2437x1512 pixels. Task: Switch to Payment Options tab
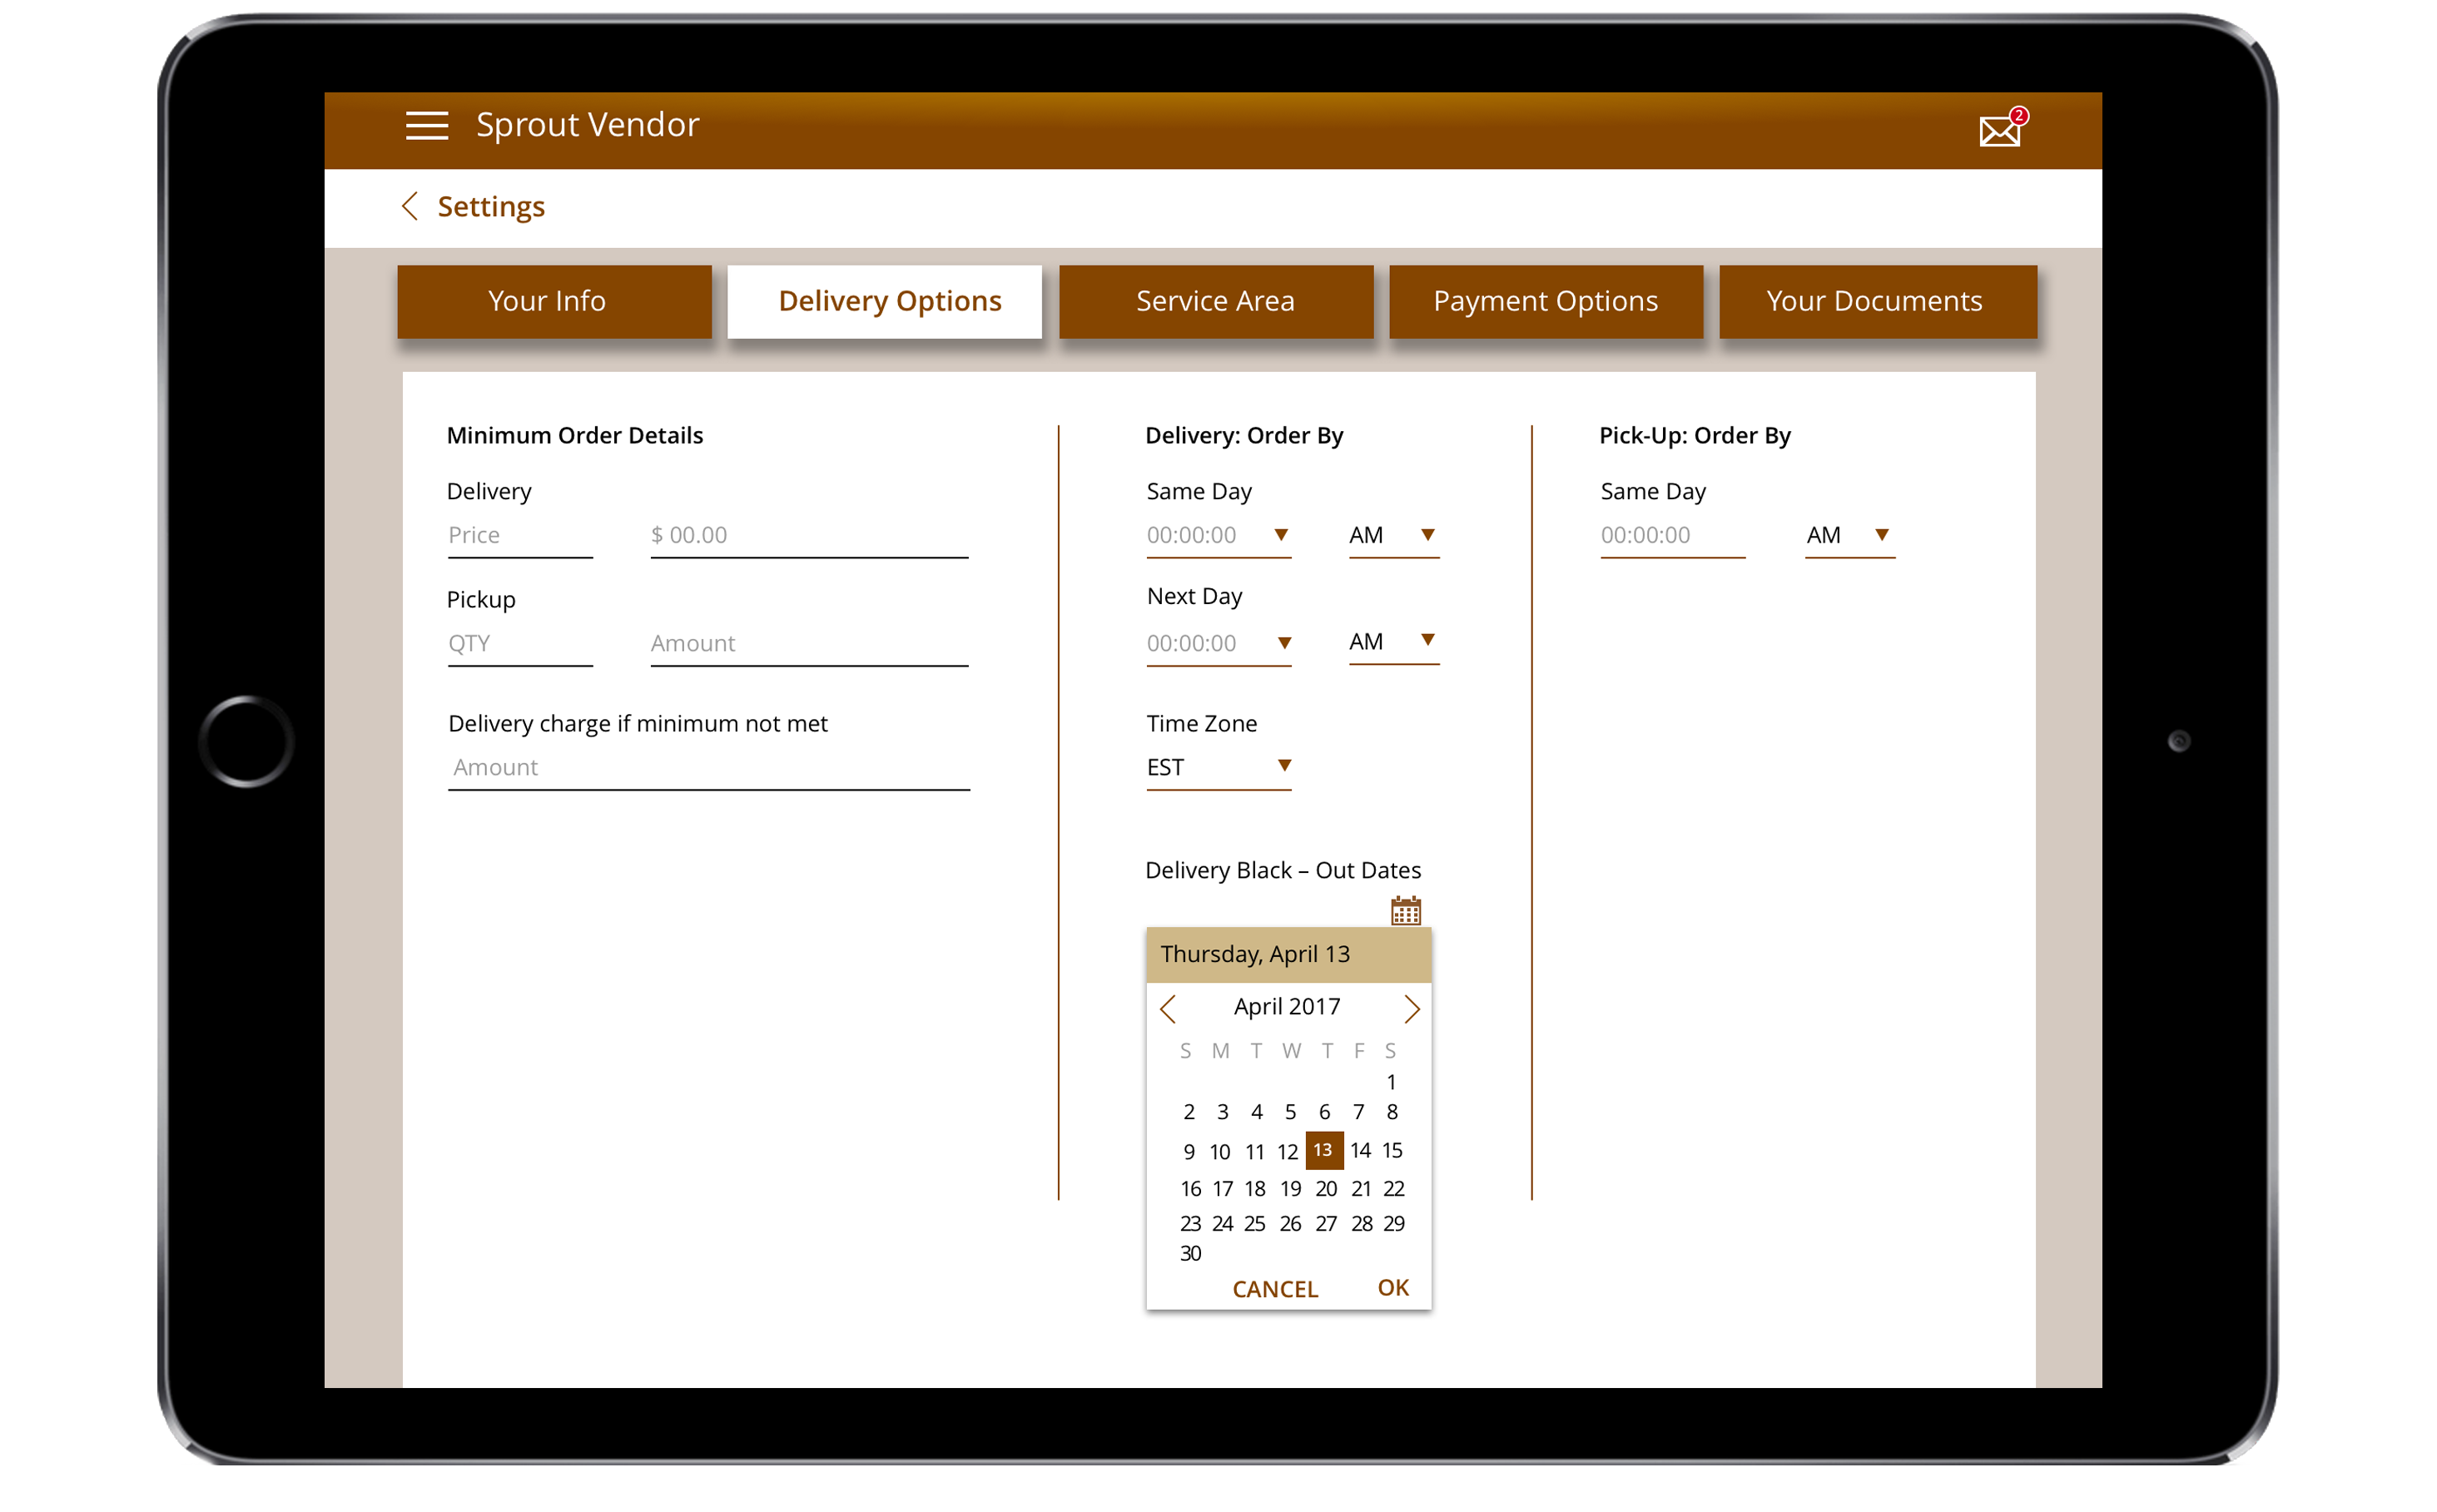point(1545,301)
